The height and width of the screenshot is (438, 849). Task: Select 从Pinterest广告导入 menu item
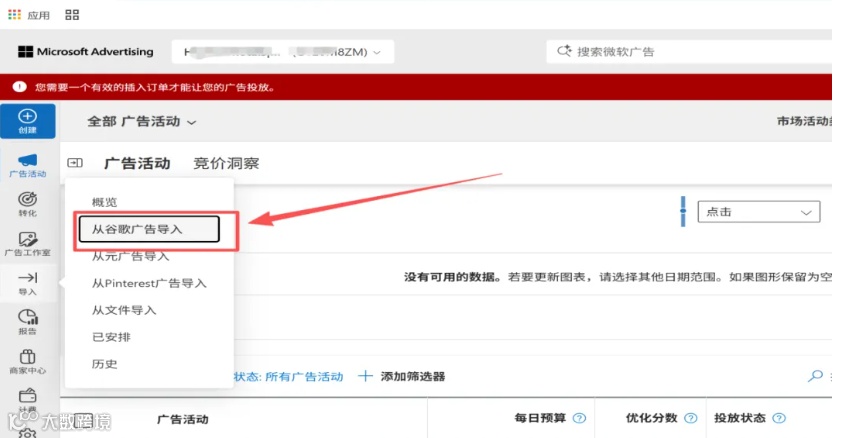149,283
